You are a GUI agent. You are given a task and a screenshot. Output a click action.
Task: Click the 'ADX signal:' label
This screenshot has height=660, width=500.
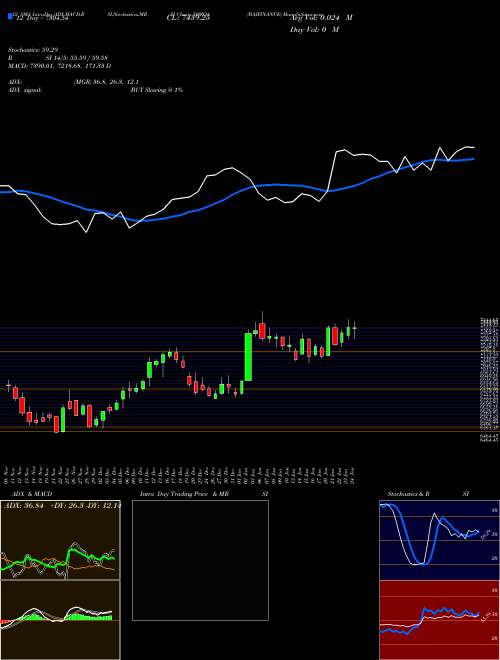coord(25,90)
